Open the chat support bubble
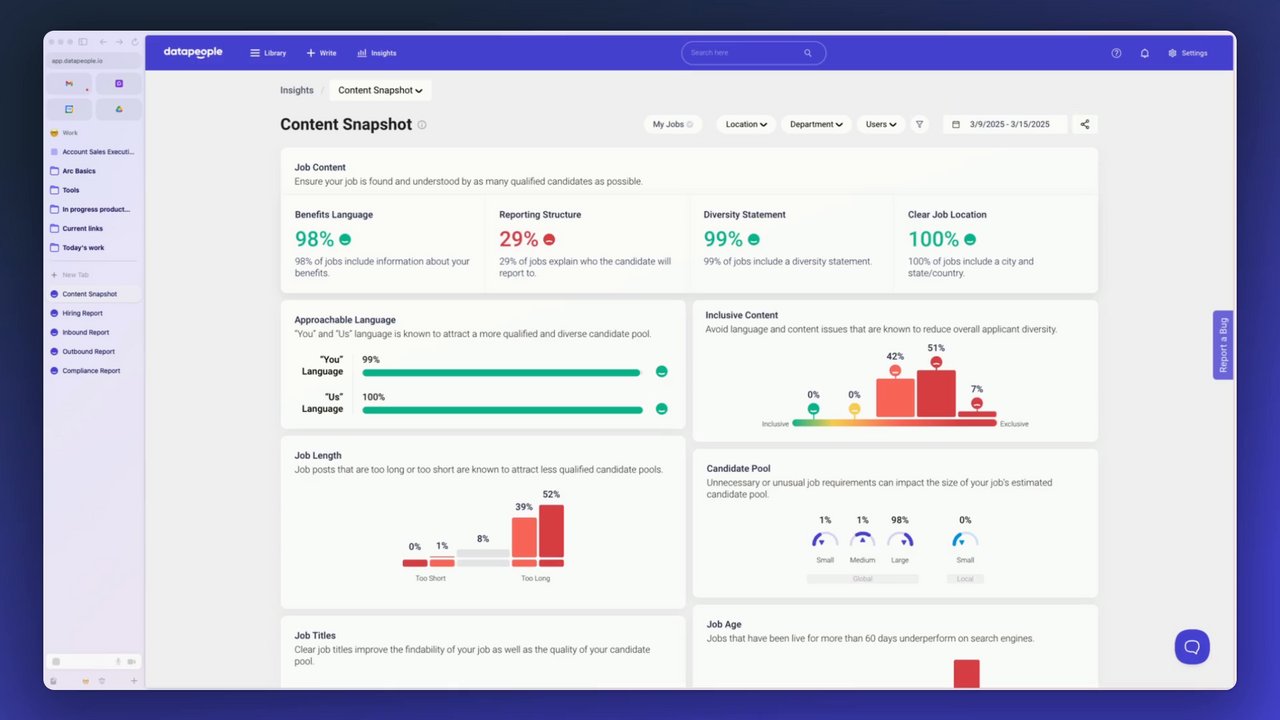Image resolution: width=1280 pixels, height=720 pixels. click(x=1192, y=647)
